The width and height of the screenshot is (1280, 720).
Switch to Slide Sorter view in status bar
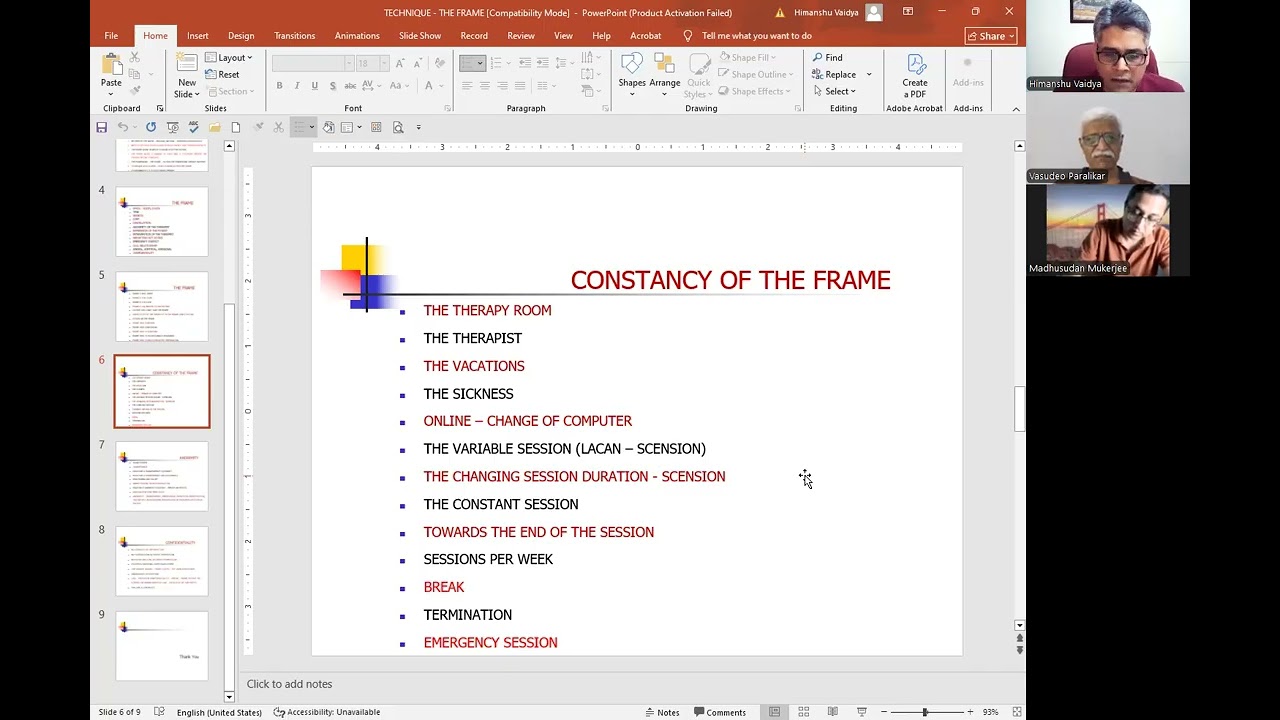pos(803,712)
